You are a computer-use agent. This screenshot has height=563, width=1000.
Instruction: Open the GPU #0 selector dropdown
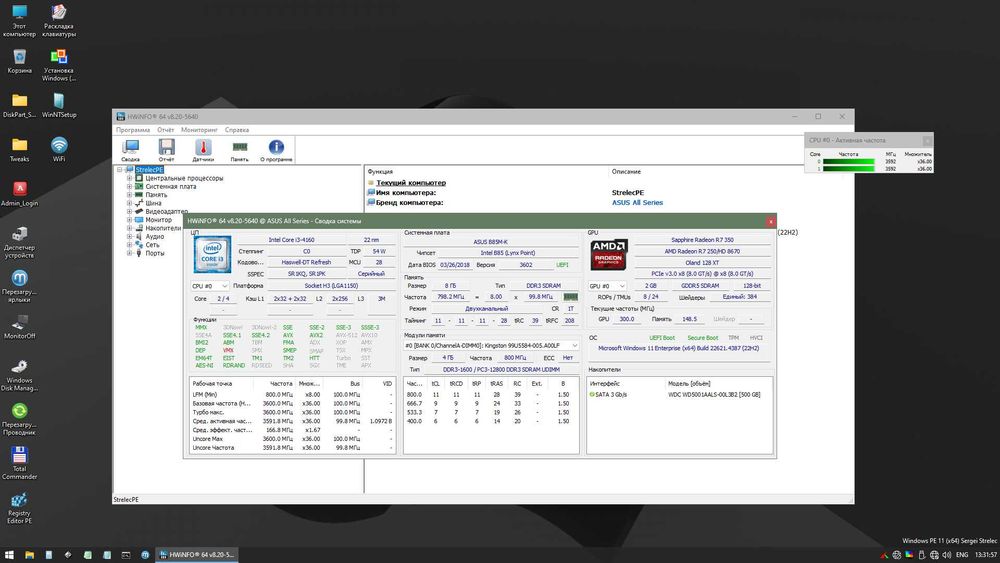pos(607,286)
